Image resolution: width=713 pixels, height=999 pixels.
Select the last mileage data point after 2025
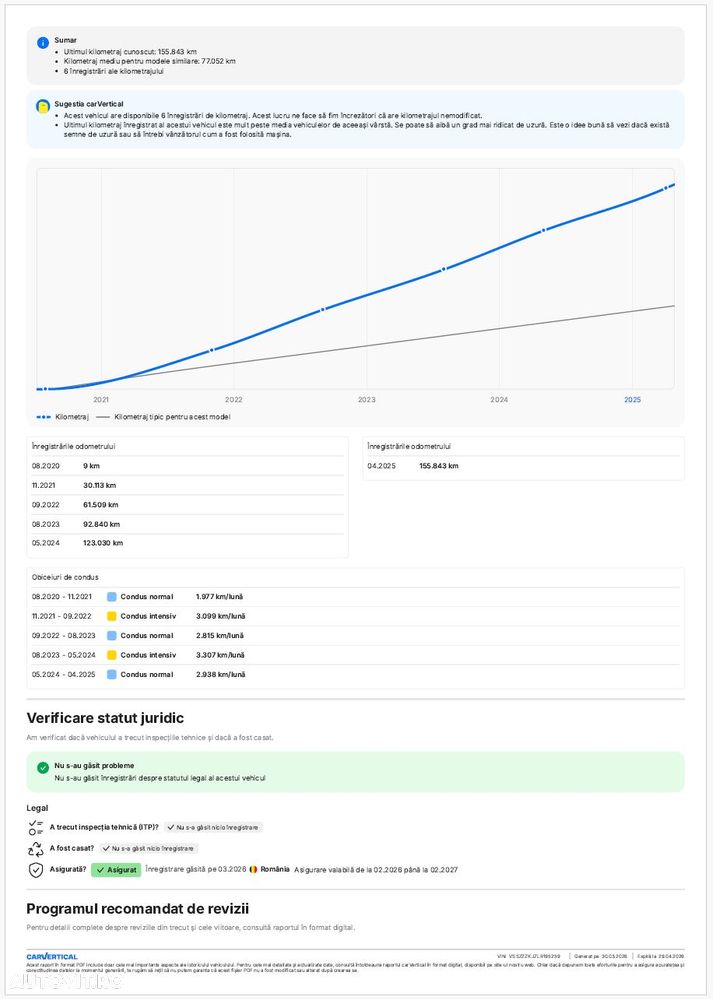(665, 188)
